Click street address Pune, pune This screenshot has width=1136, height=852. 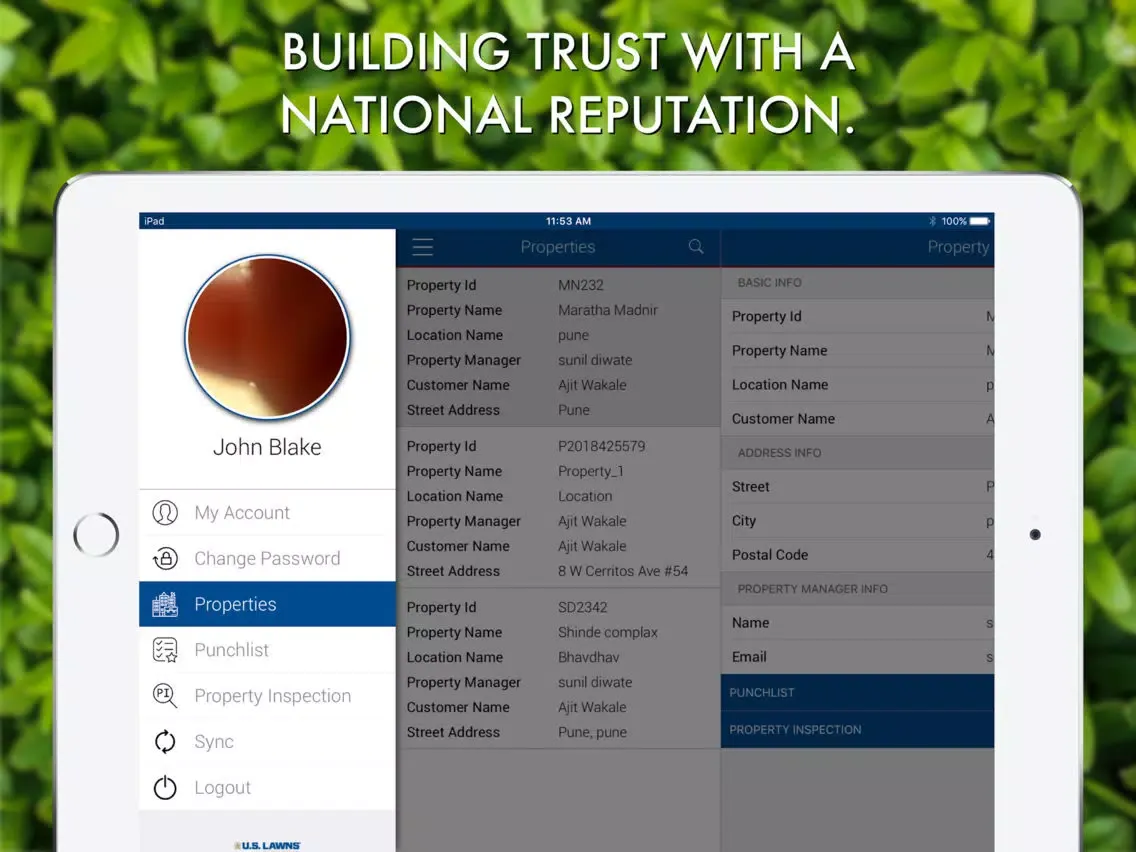(x=592, y=732)
